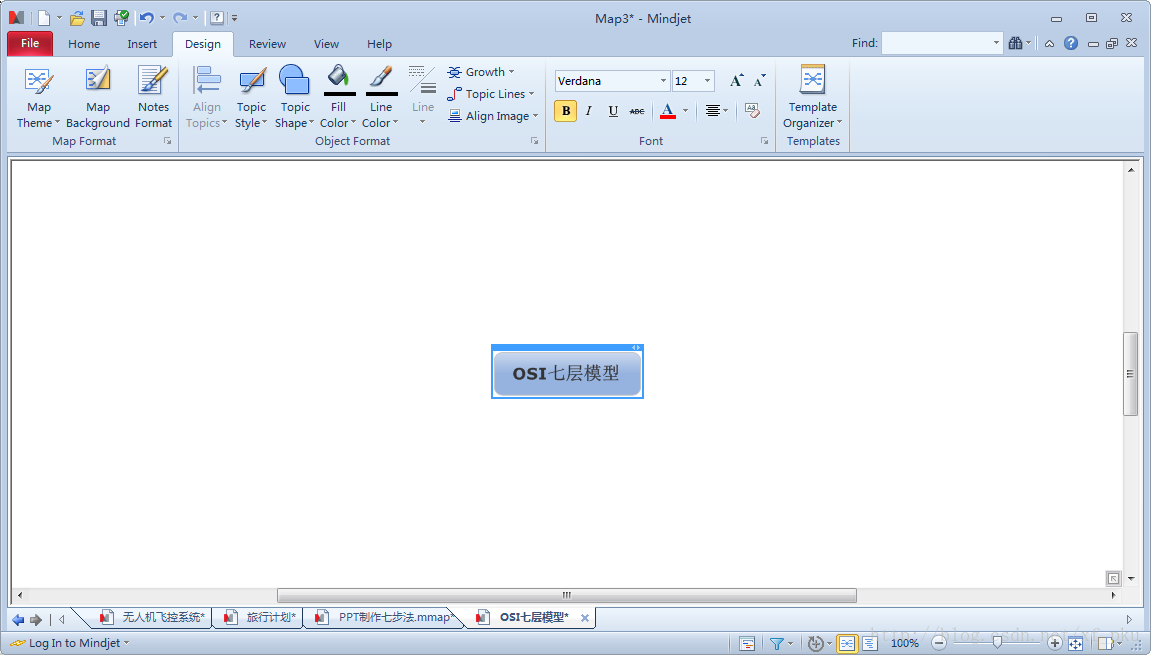Viewport: 1151px width, 655px height.
Task: Expand the Object Format dialog launcher
Action: 534,141
